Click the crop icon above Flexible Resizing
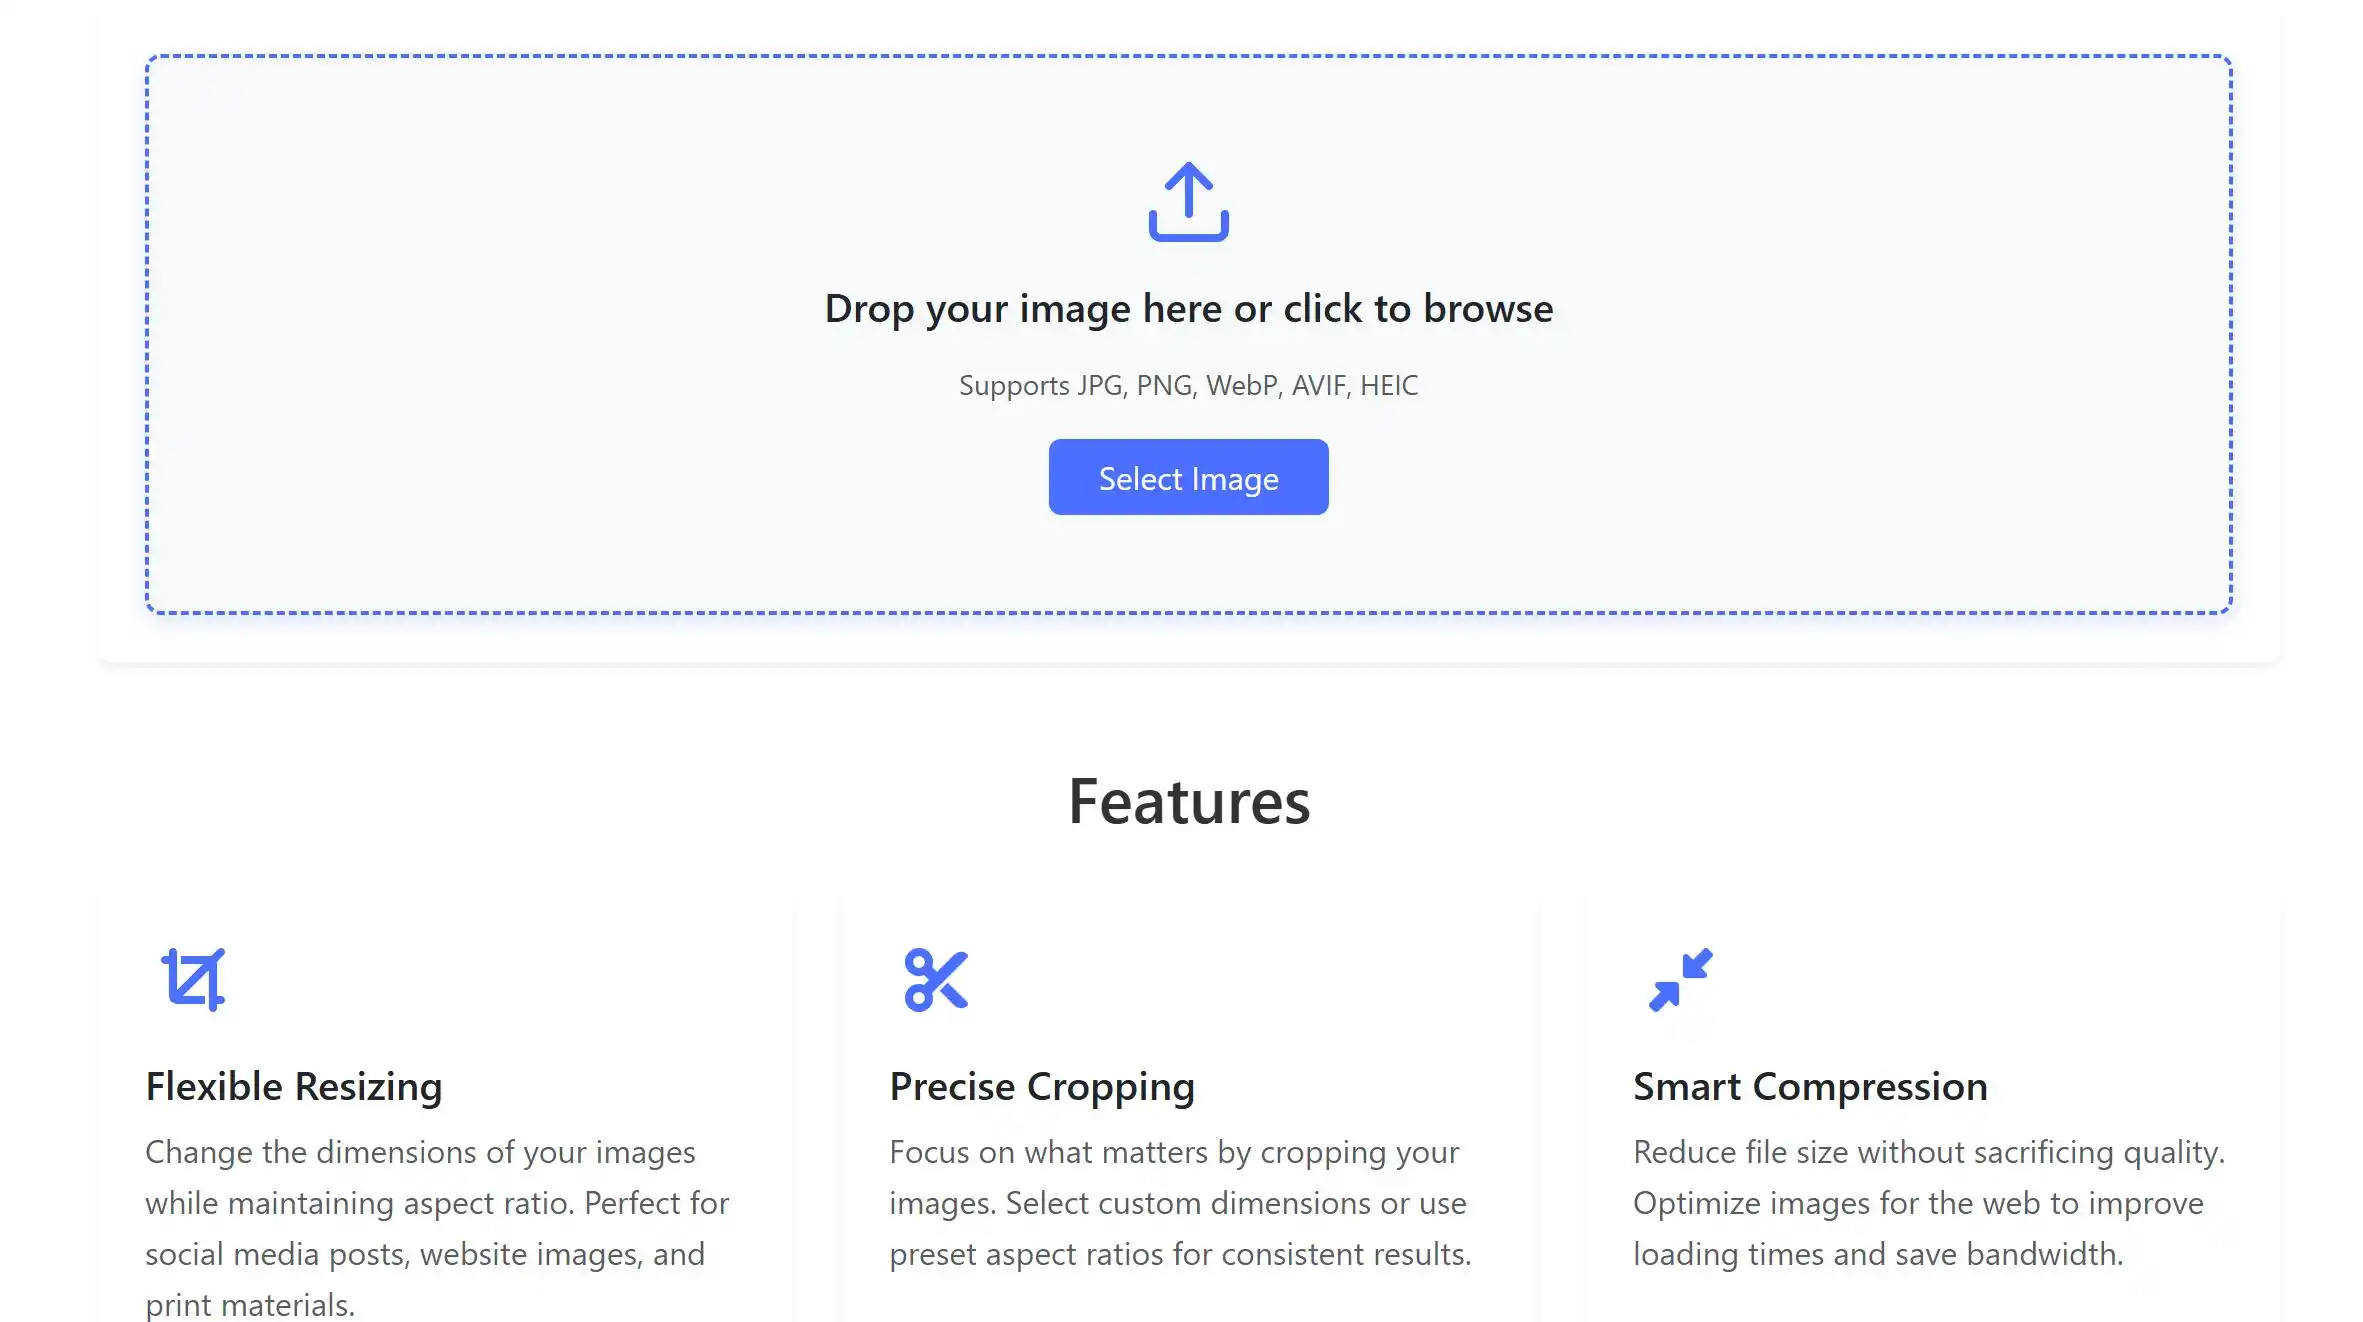Viewport: 2363px width, 1322px height. pyautogui.click(x=193, y=980)
